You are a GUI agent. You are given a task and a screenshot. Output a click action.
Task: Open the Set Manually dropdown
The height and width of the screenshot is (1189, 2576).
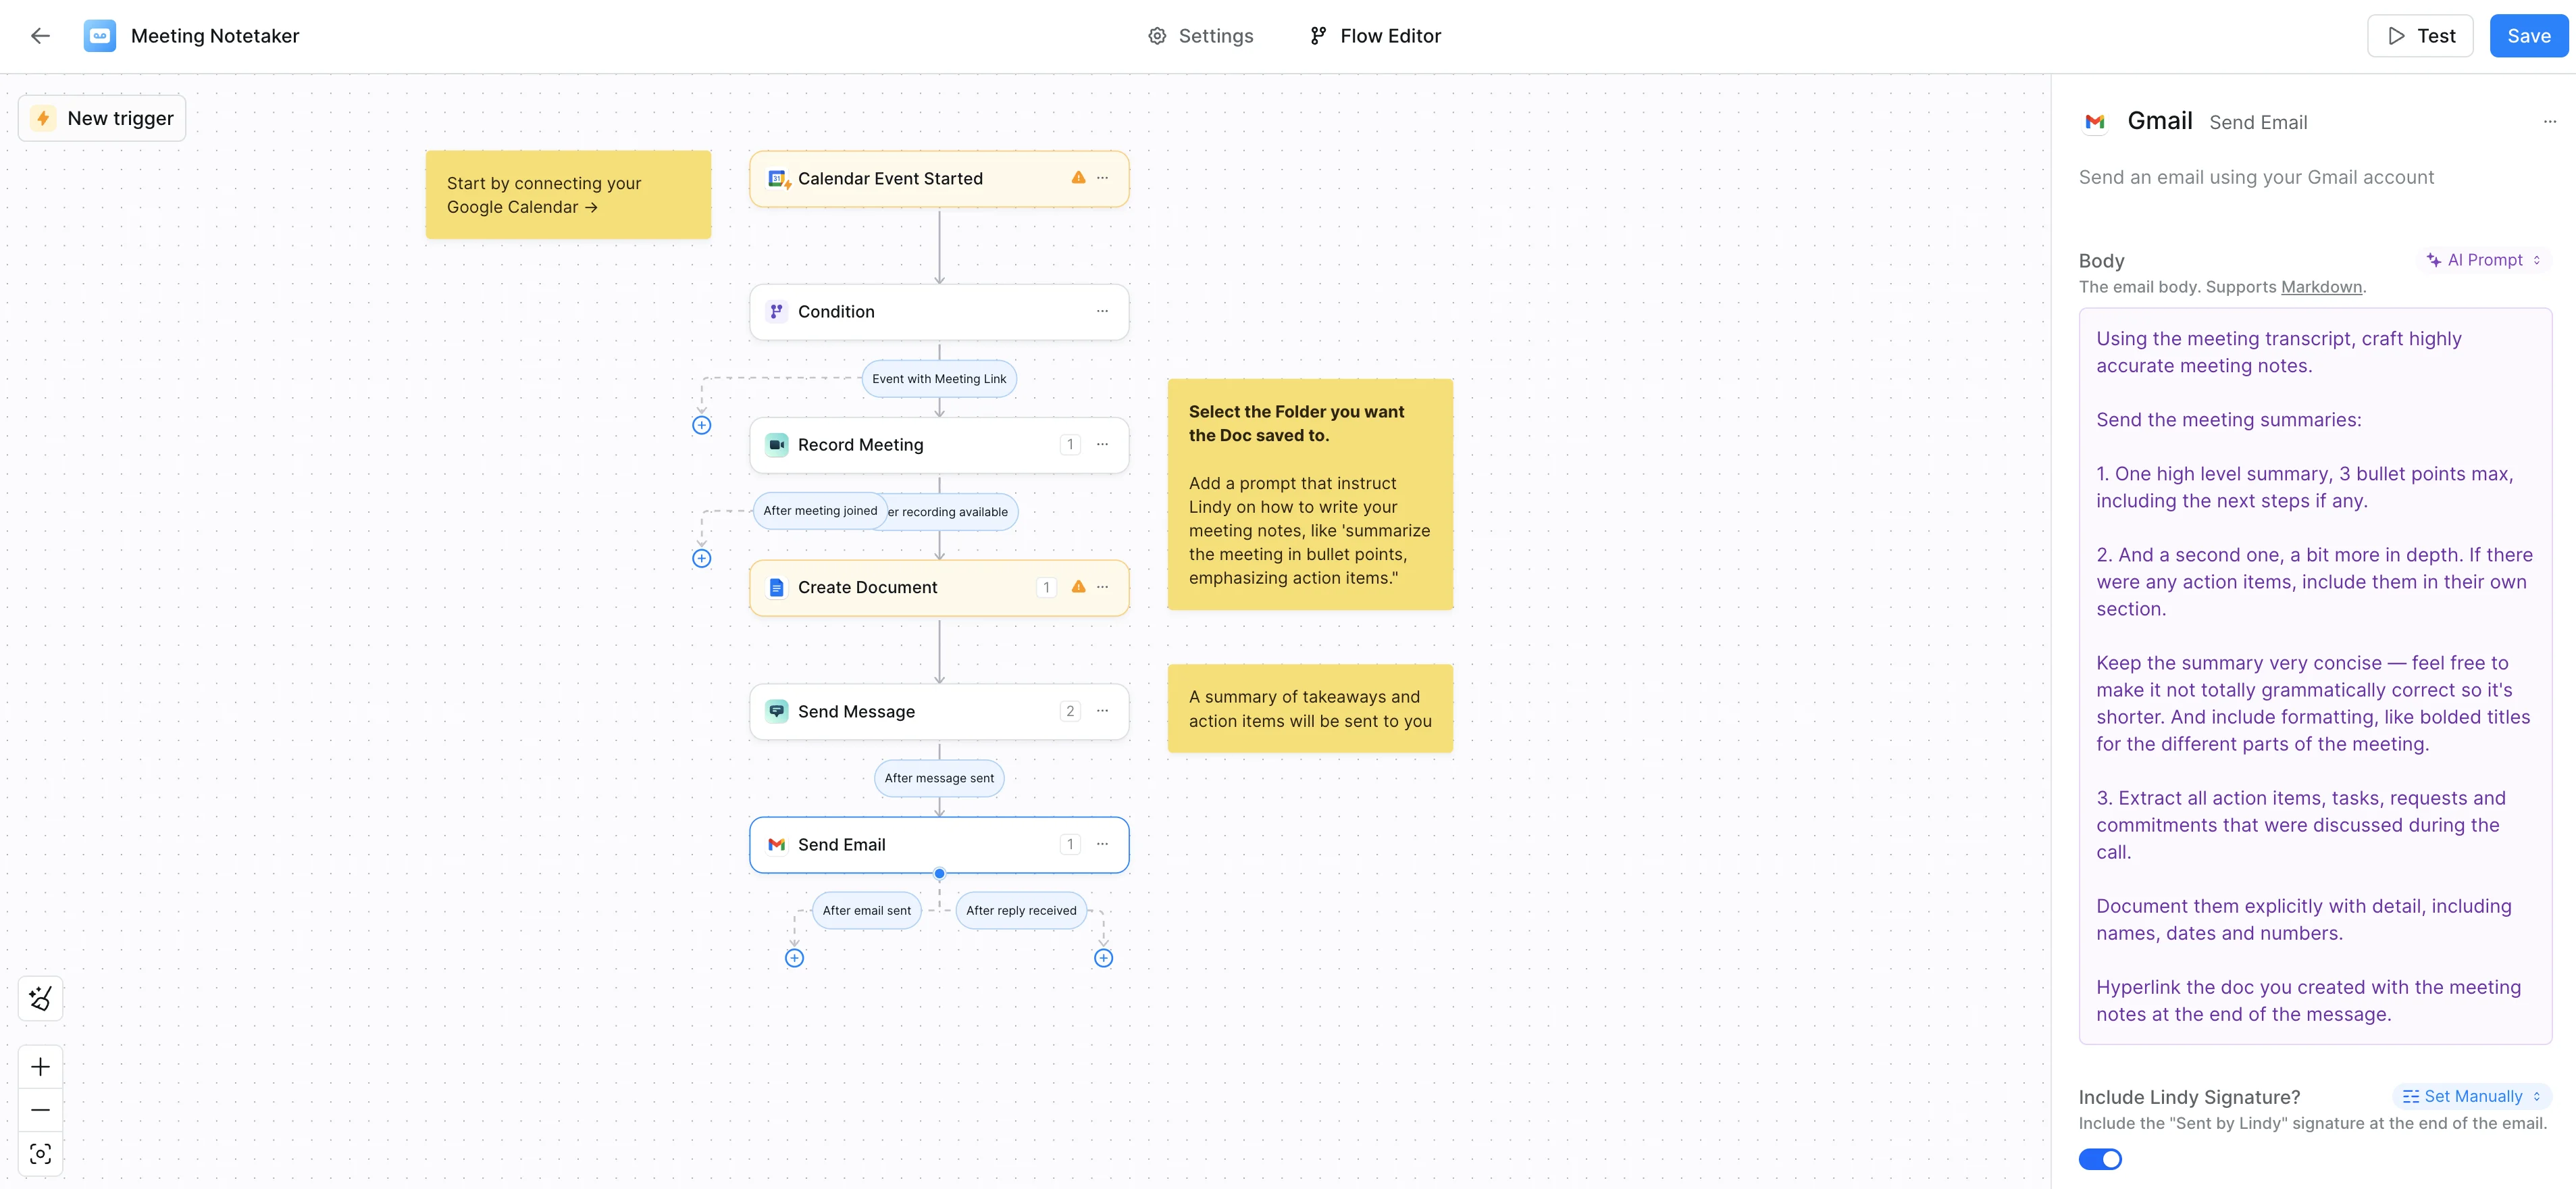2471,1096
